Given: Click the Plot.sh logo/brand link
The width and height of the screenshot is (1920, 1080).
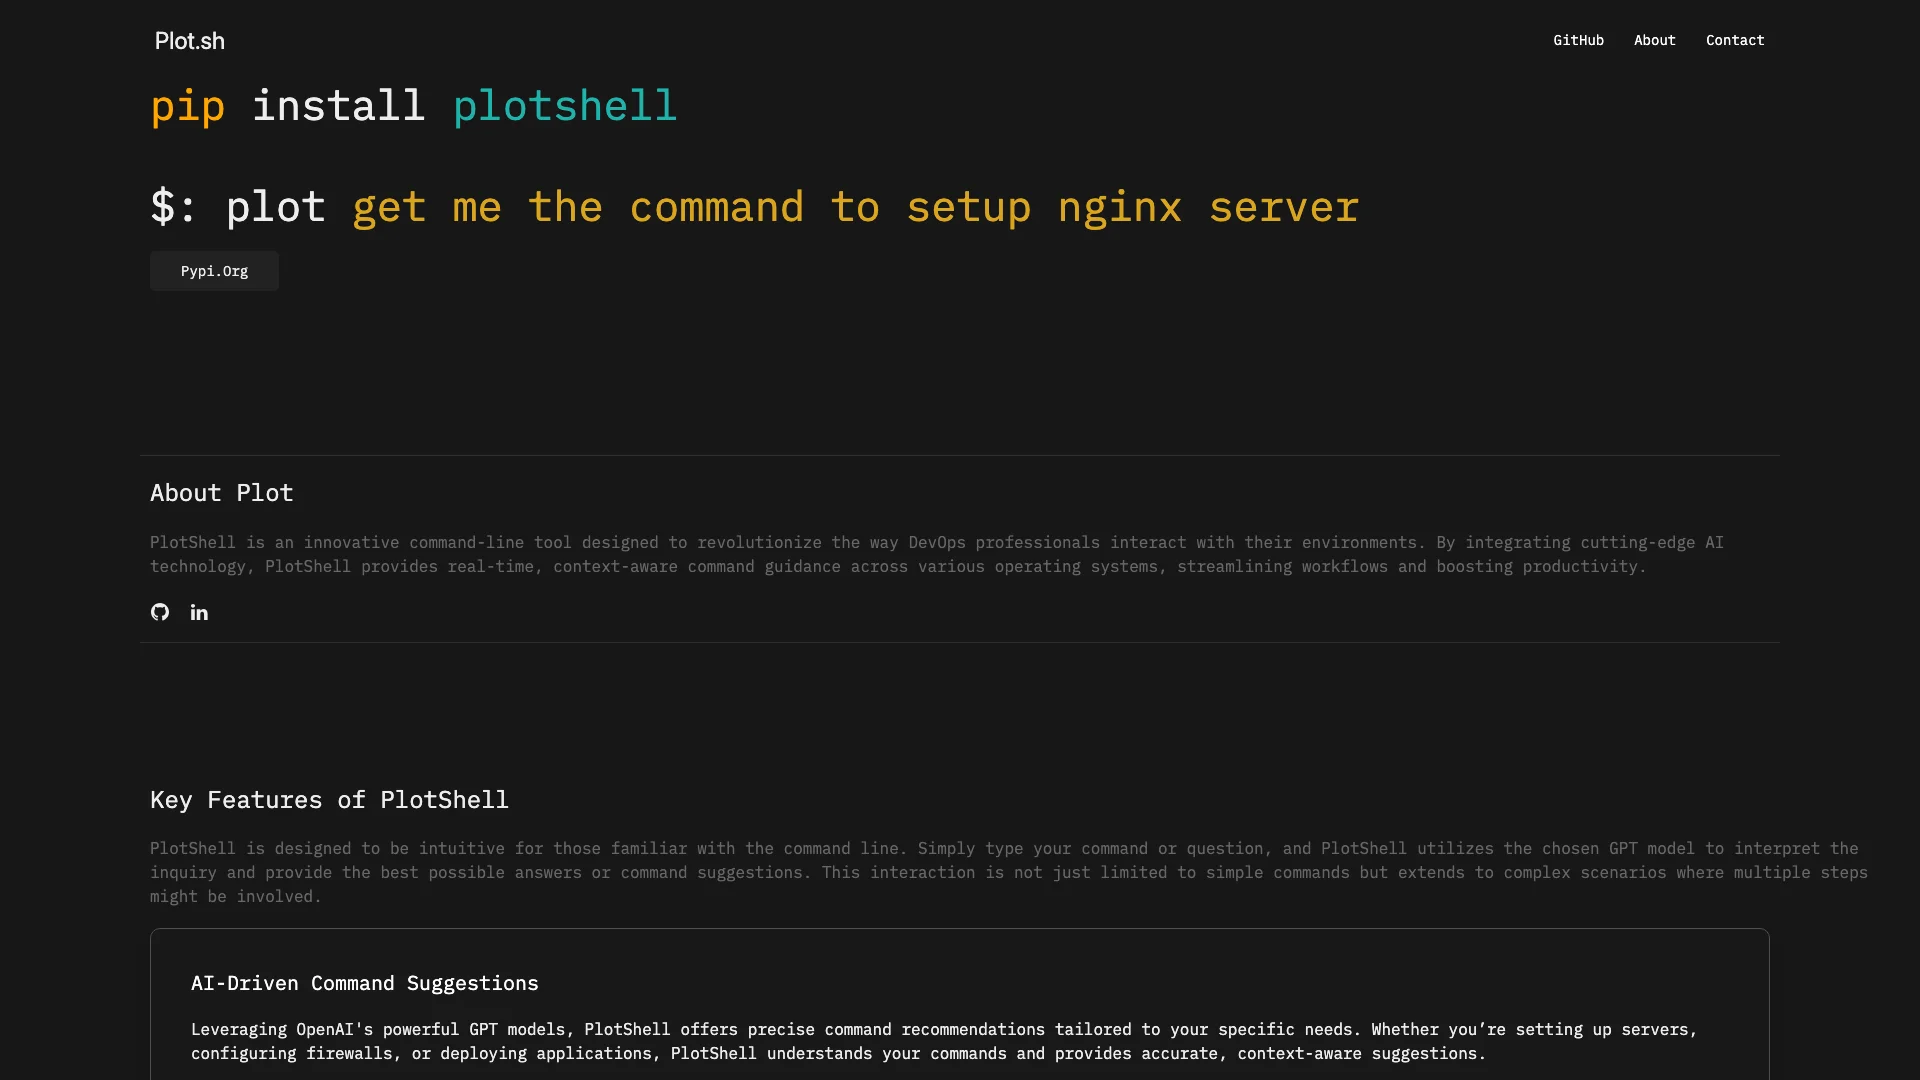Looking at the screenshot, I should point(190,40).
